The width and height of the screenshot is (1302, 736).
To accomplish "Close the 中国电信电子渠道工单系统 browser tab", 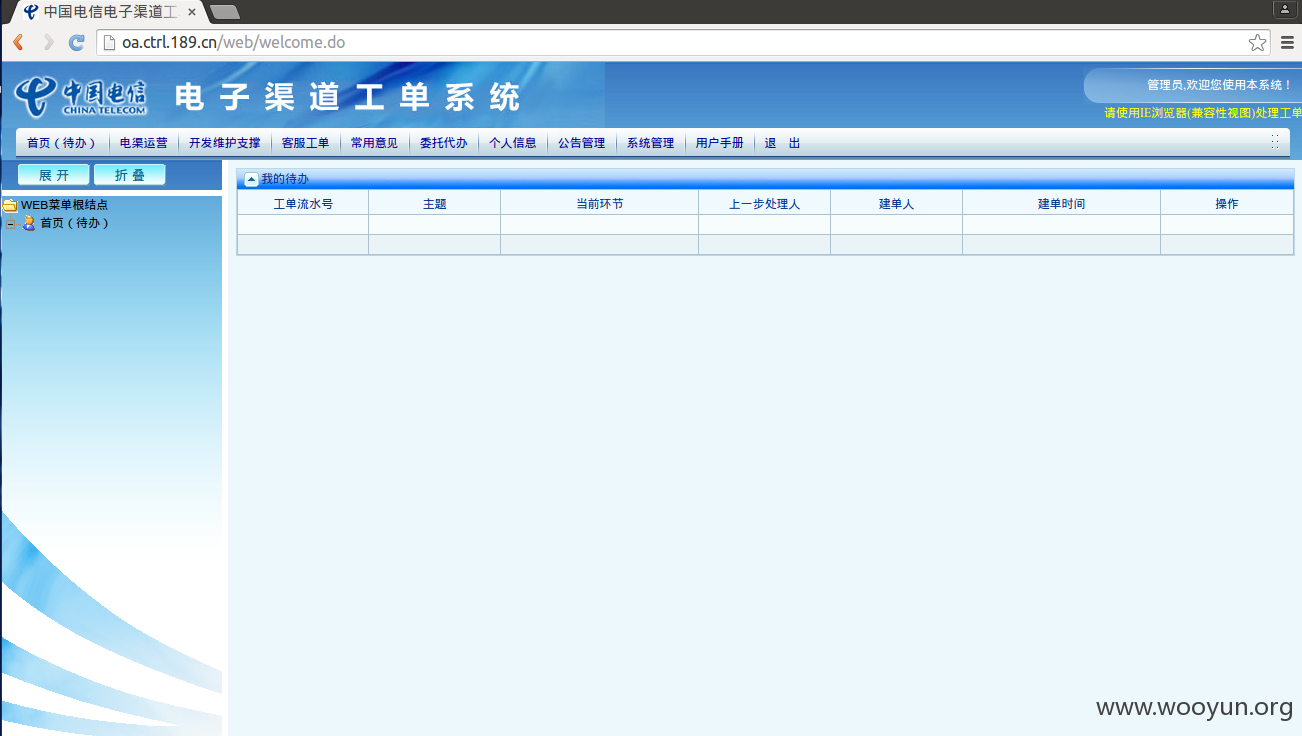I will (x=192, y=12).
